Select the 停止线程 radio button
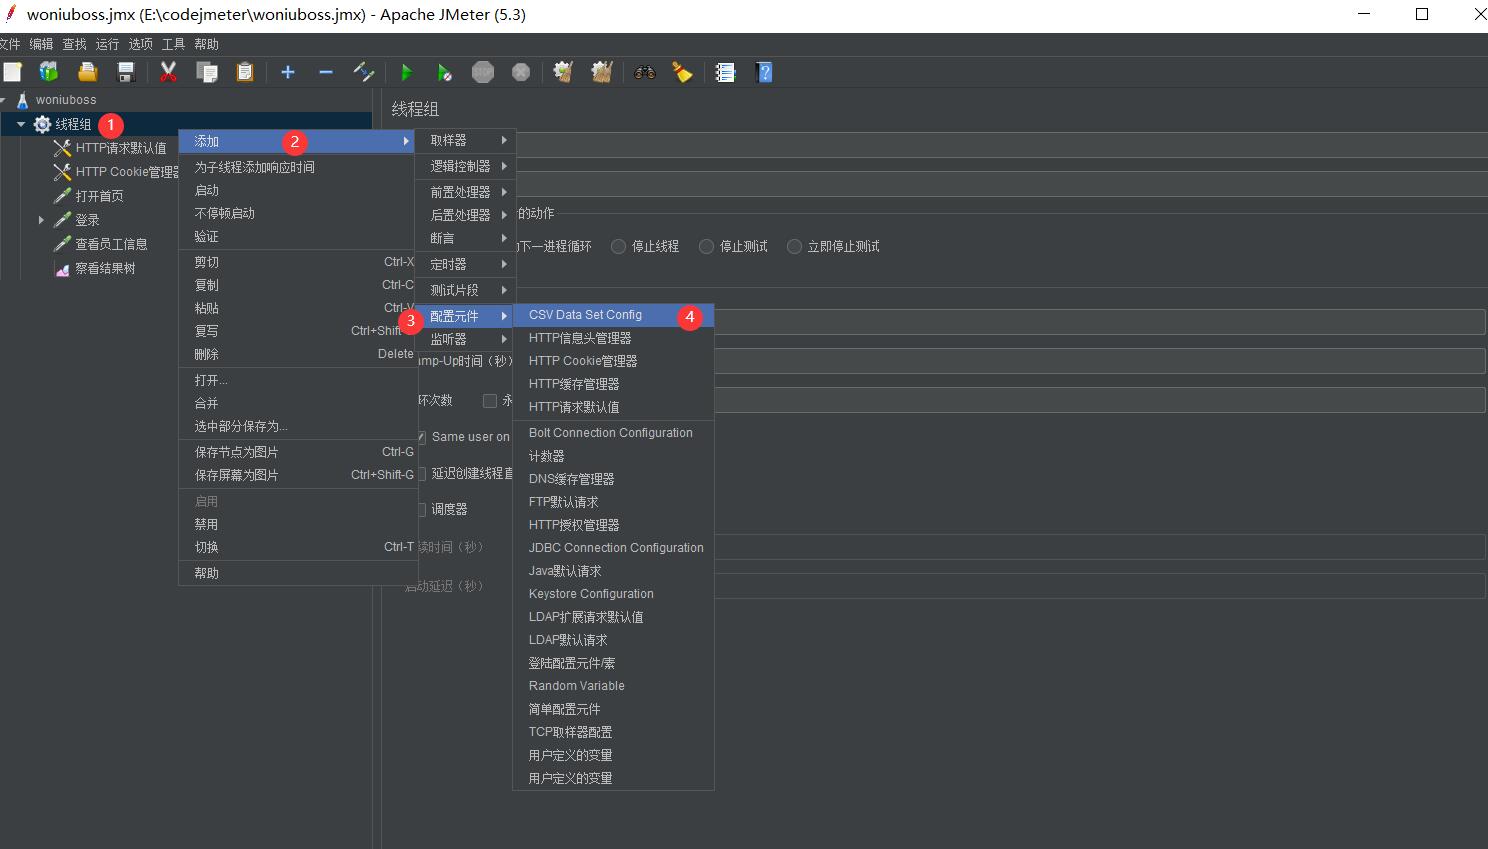 pyautogui.click(x=619, y=246)
